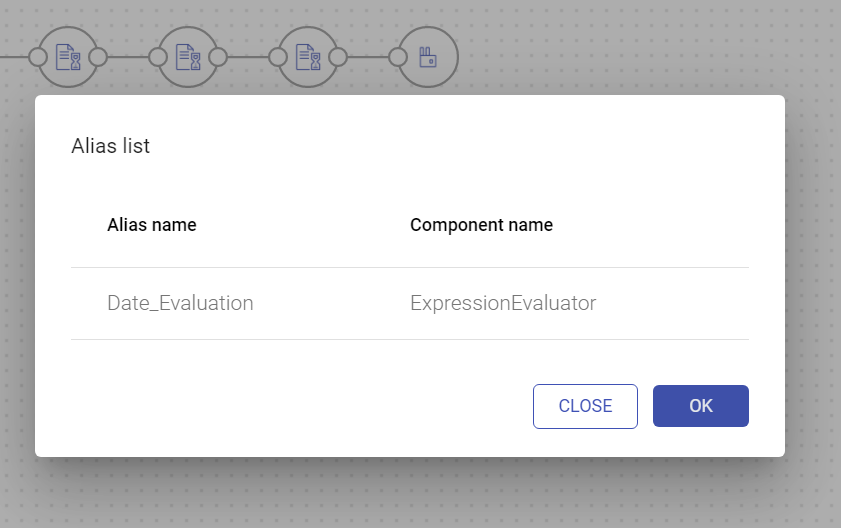Click the Alias name column header
The image size is (841, 528).
[x=152, y=225]
